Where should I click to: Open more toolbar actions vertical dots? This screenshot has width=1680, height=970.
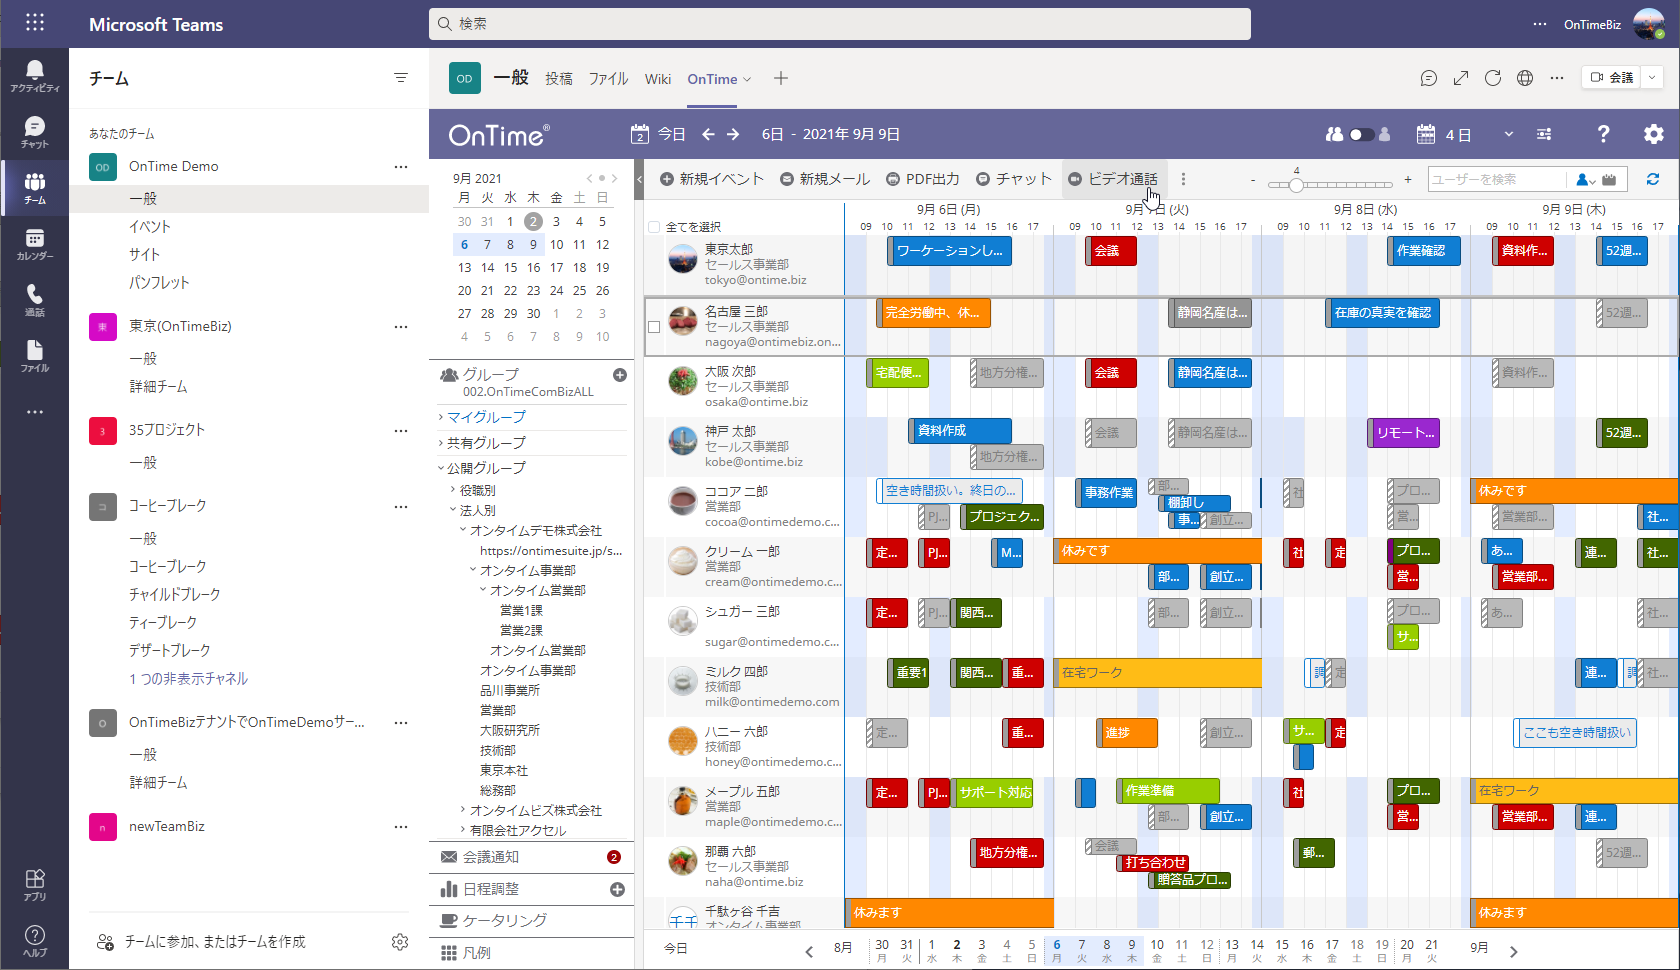point(1183,179)
